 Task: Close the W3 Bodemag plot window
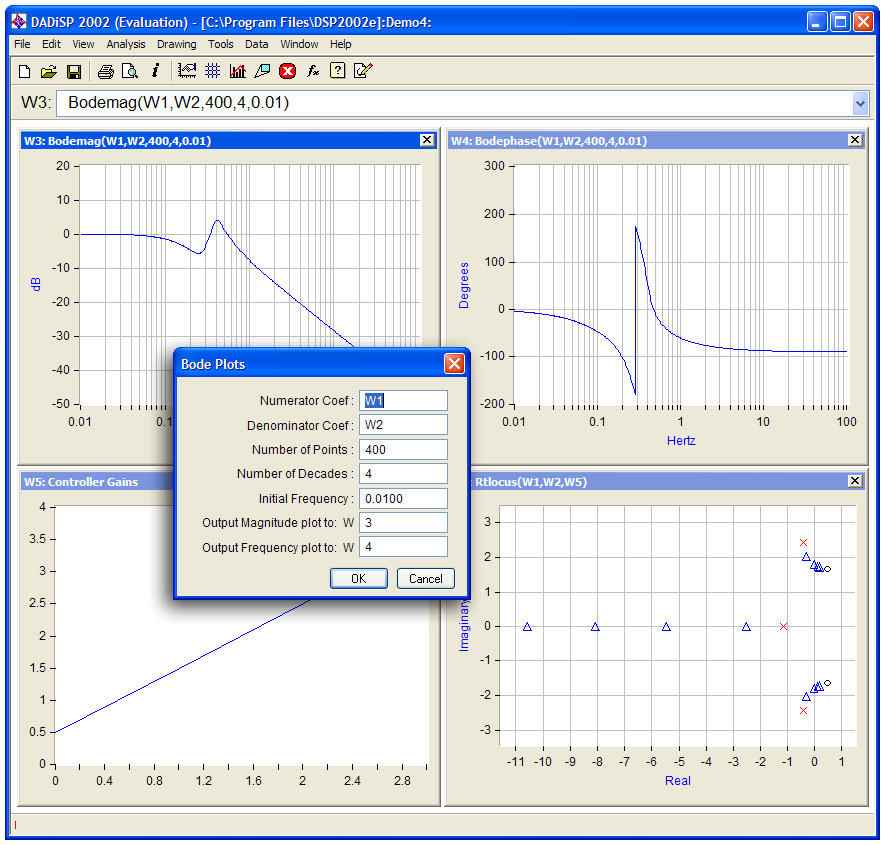(x=427, y=140)
